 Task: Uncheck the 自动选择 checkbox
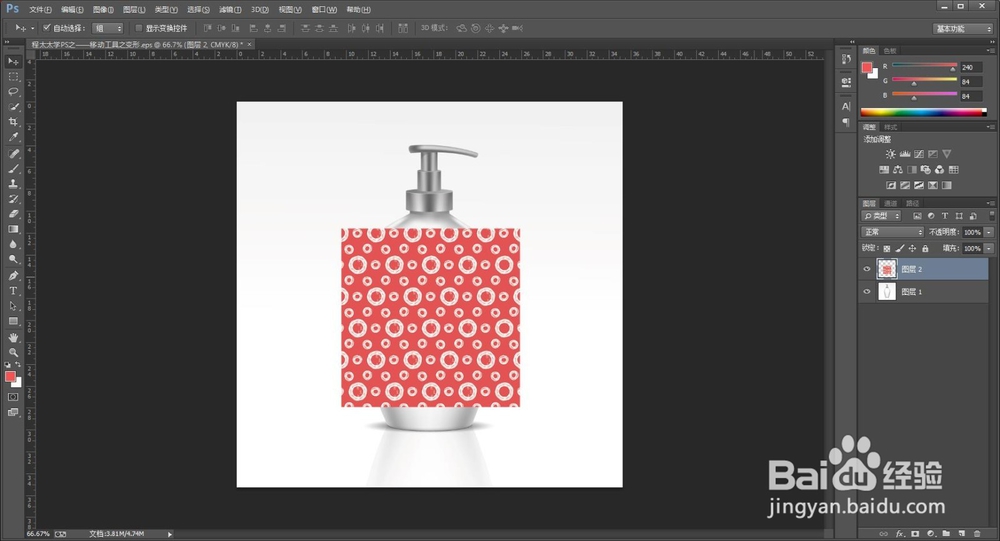click(x=47, y=28)
